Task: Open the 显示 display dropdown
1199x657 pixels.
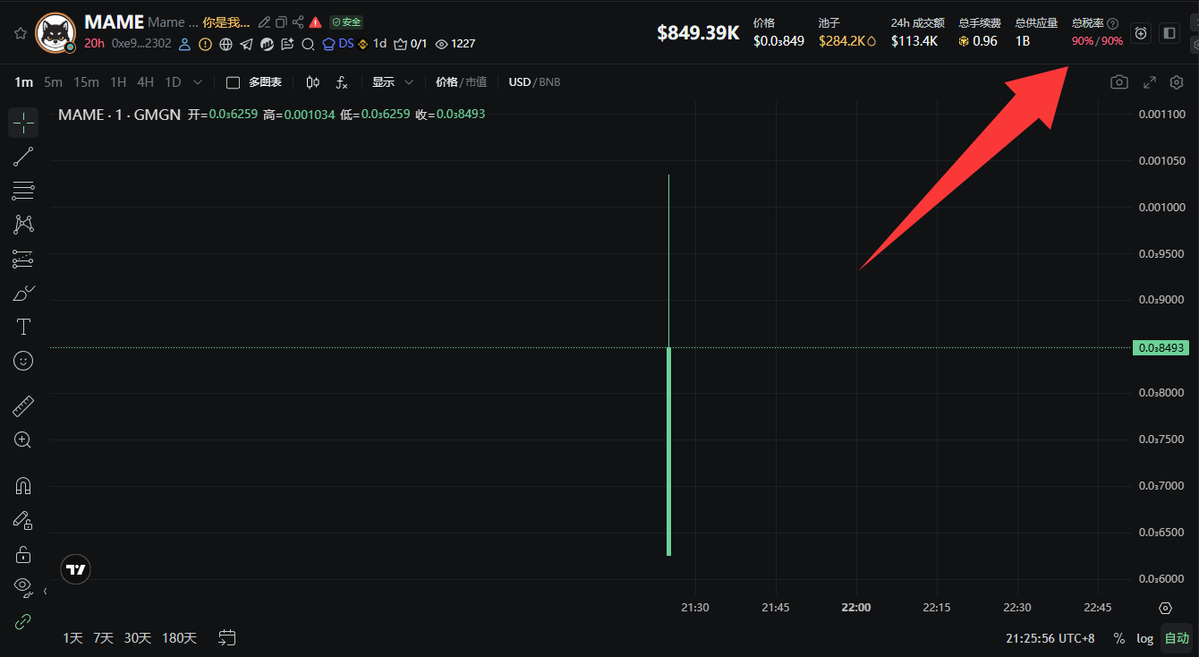Action: coord(392,82)
